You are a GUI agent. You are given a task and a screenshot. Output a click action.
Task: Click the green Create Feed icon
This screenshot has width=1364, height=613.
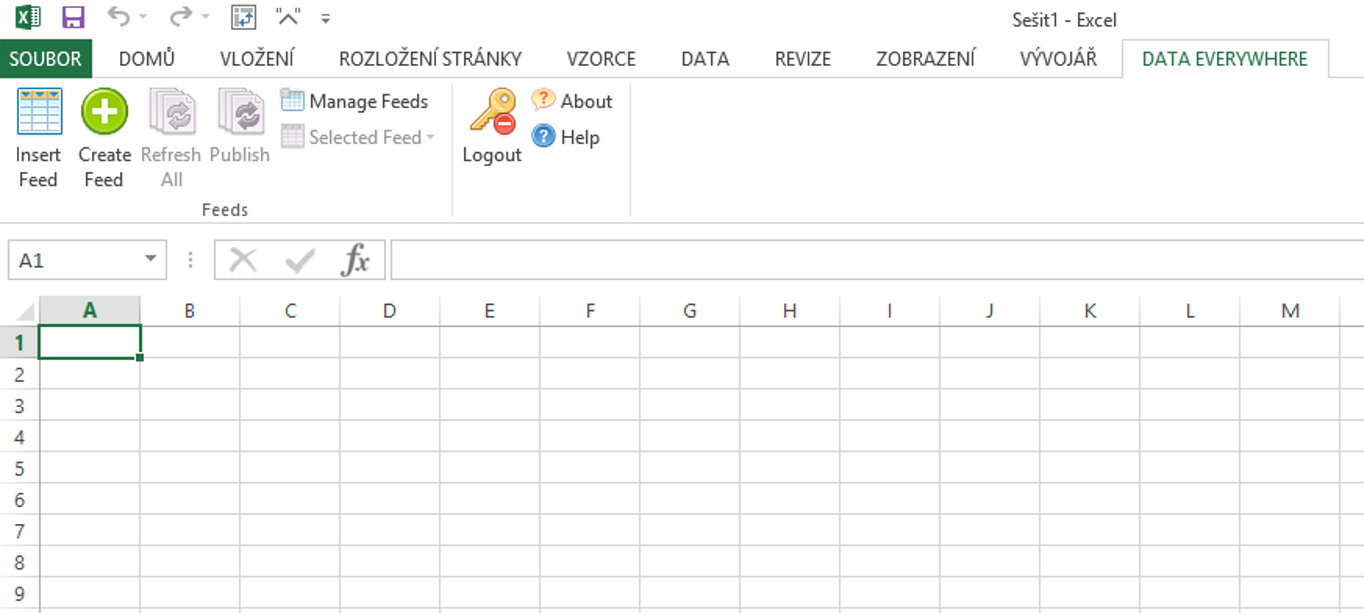(x=104, y=111)
